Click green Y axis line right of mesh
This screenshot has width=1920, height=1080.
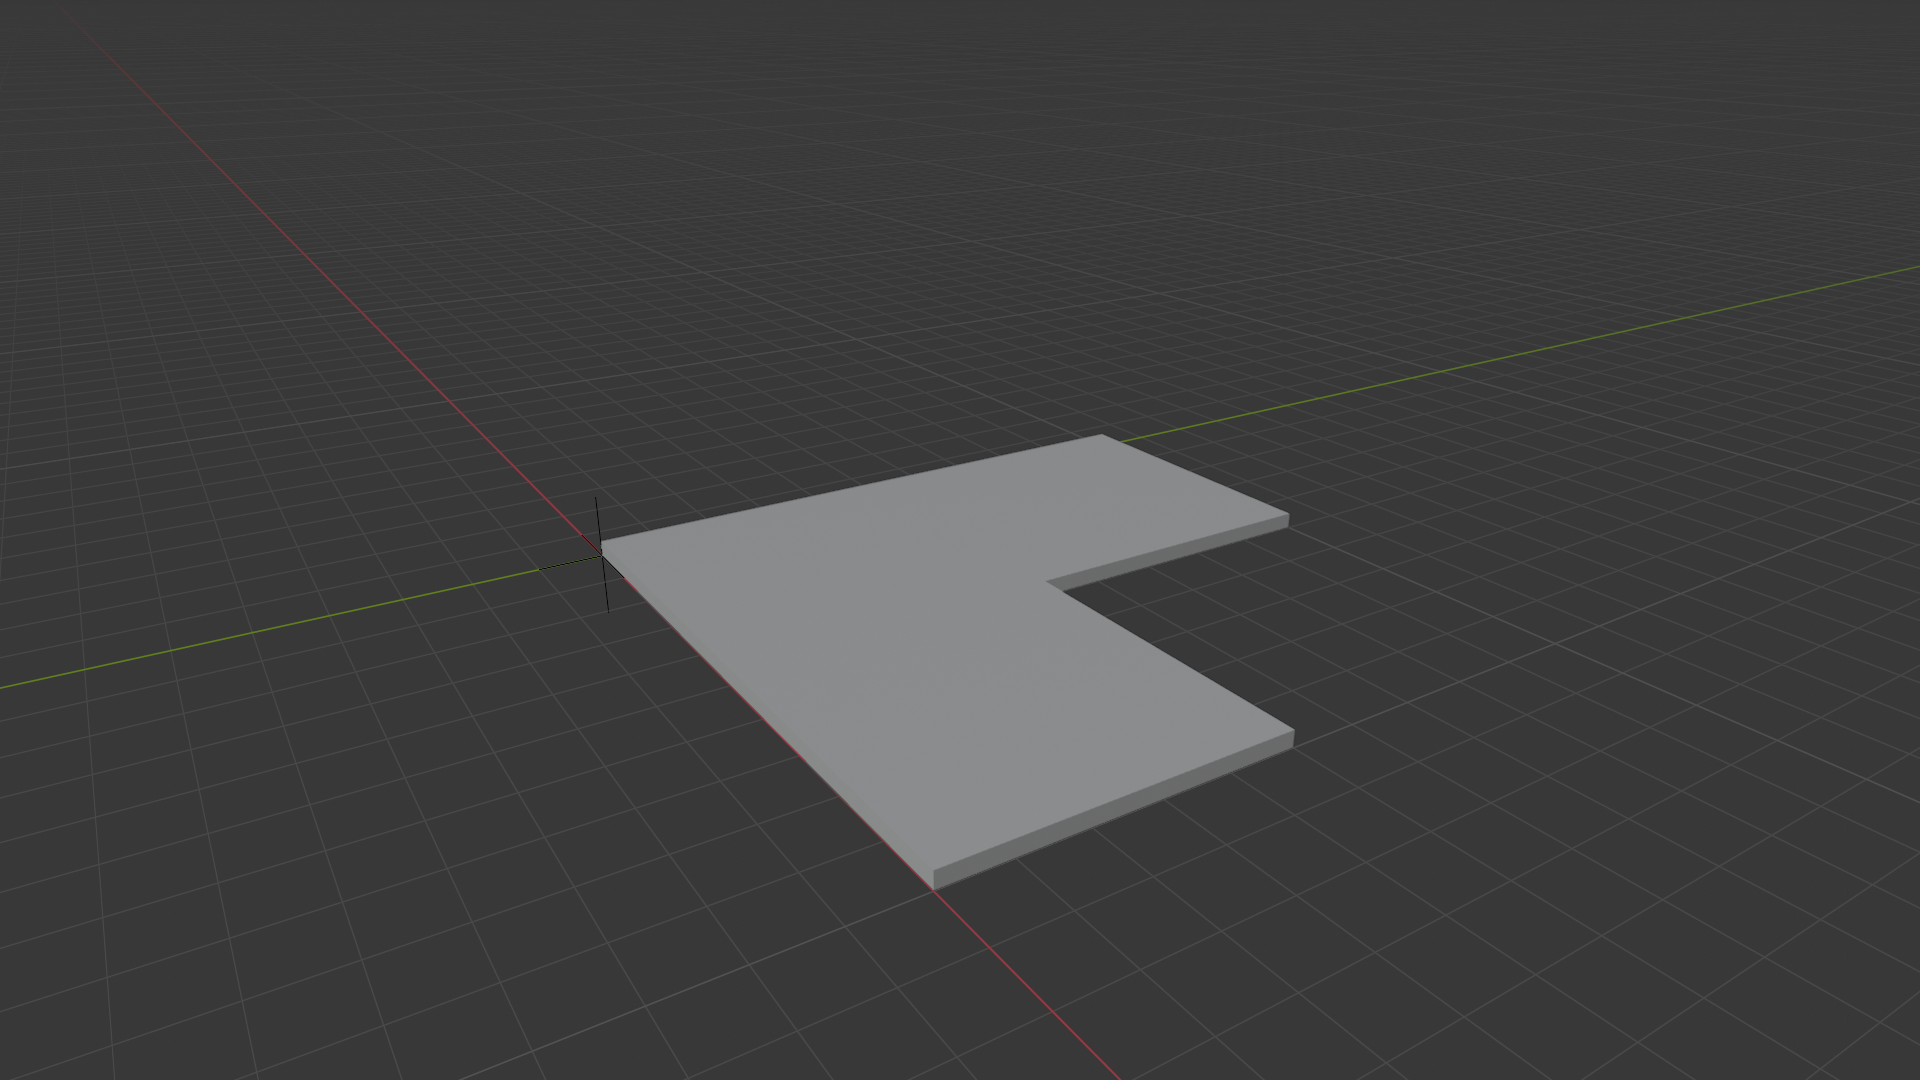(1500, 358)
